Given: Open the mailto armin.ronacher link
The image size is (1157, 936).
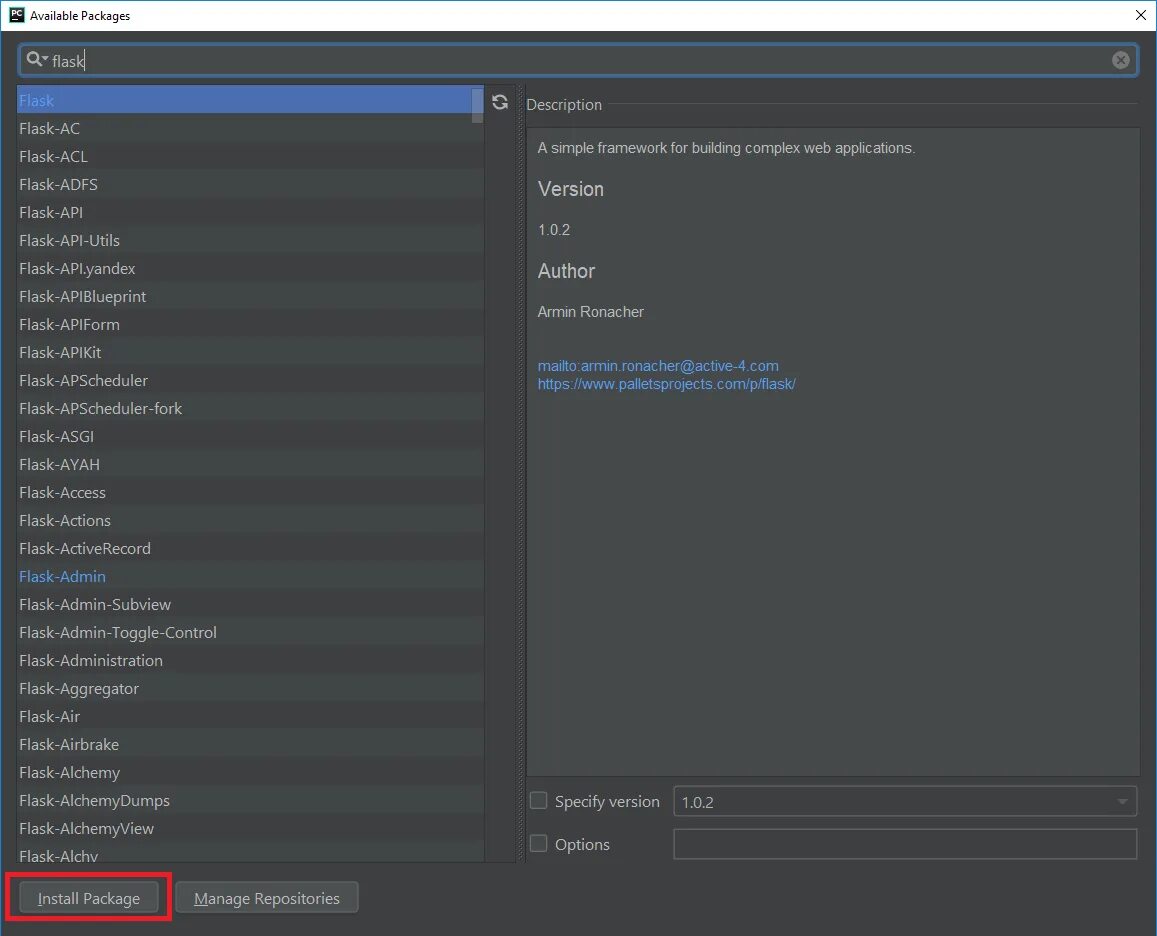Looking at the screenshot, I should click(x=657, y=365).
